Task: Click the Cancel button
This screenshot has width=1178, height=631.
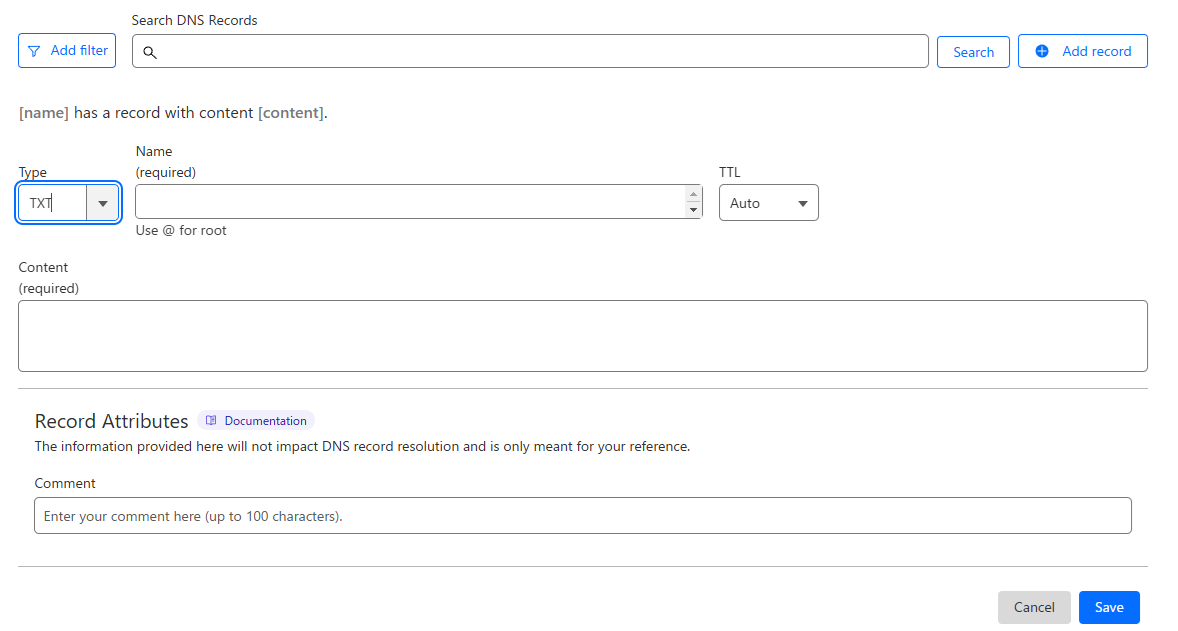Action: pos(1034,607)
